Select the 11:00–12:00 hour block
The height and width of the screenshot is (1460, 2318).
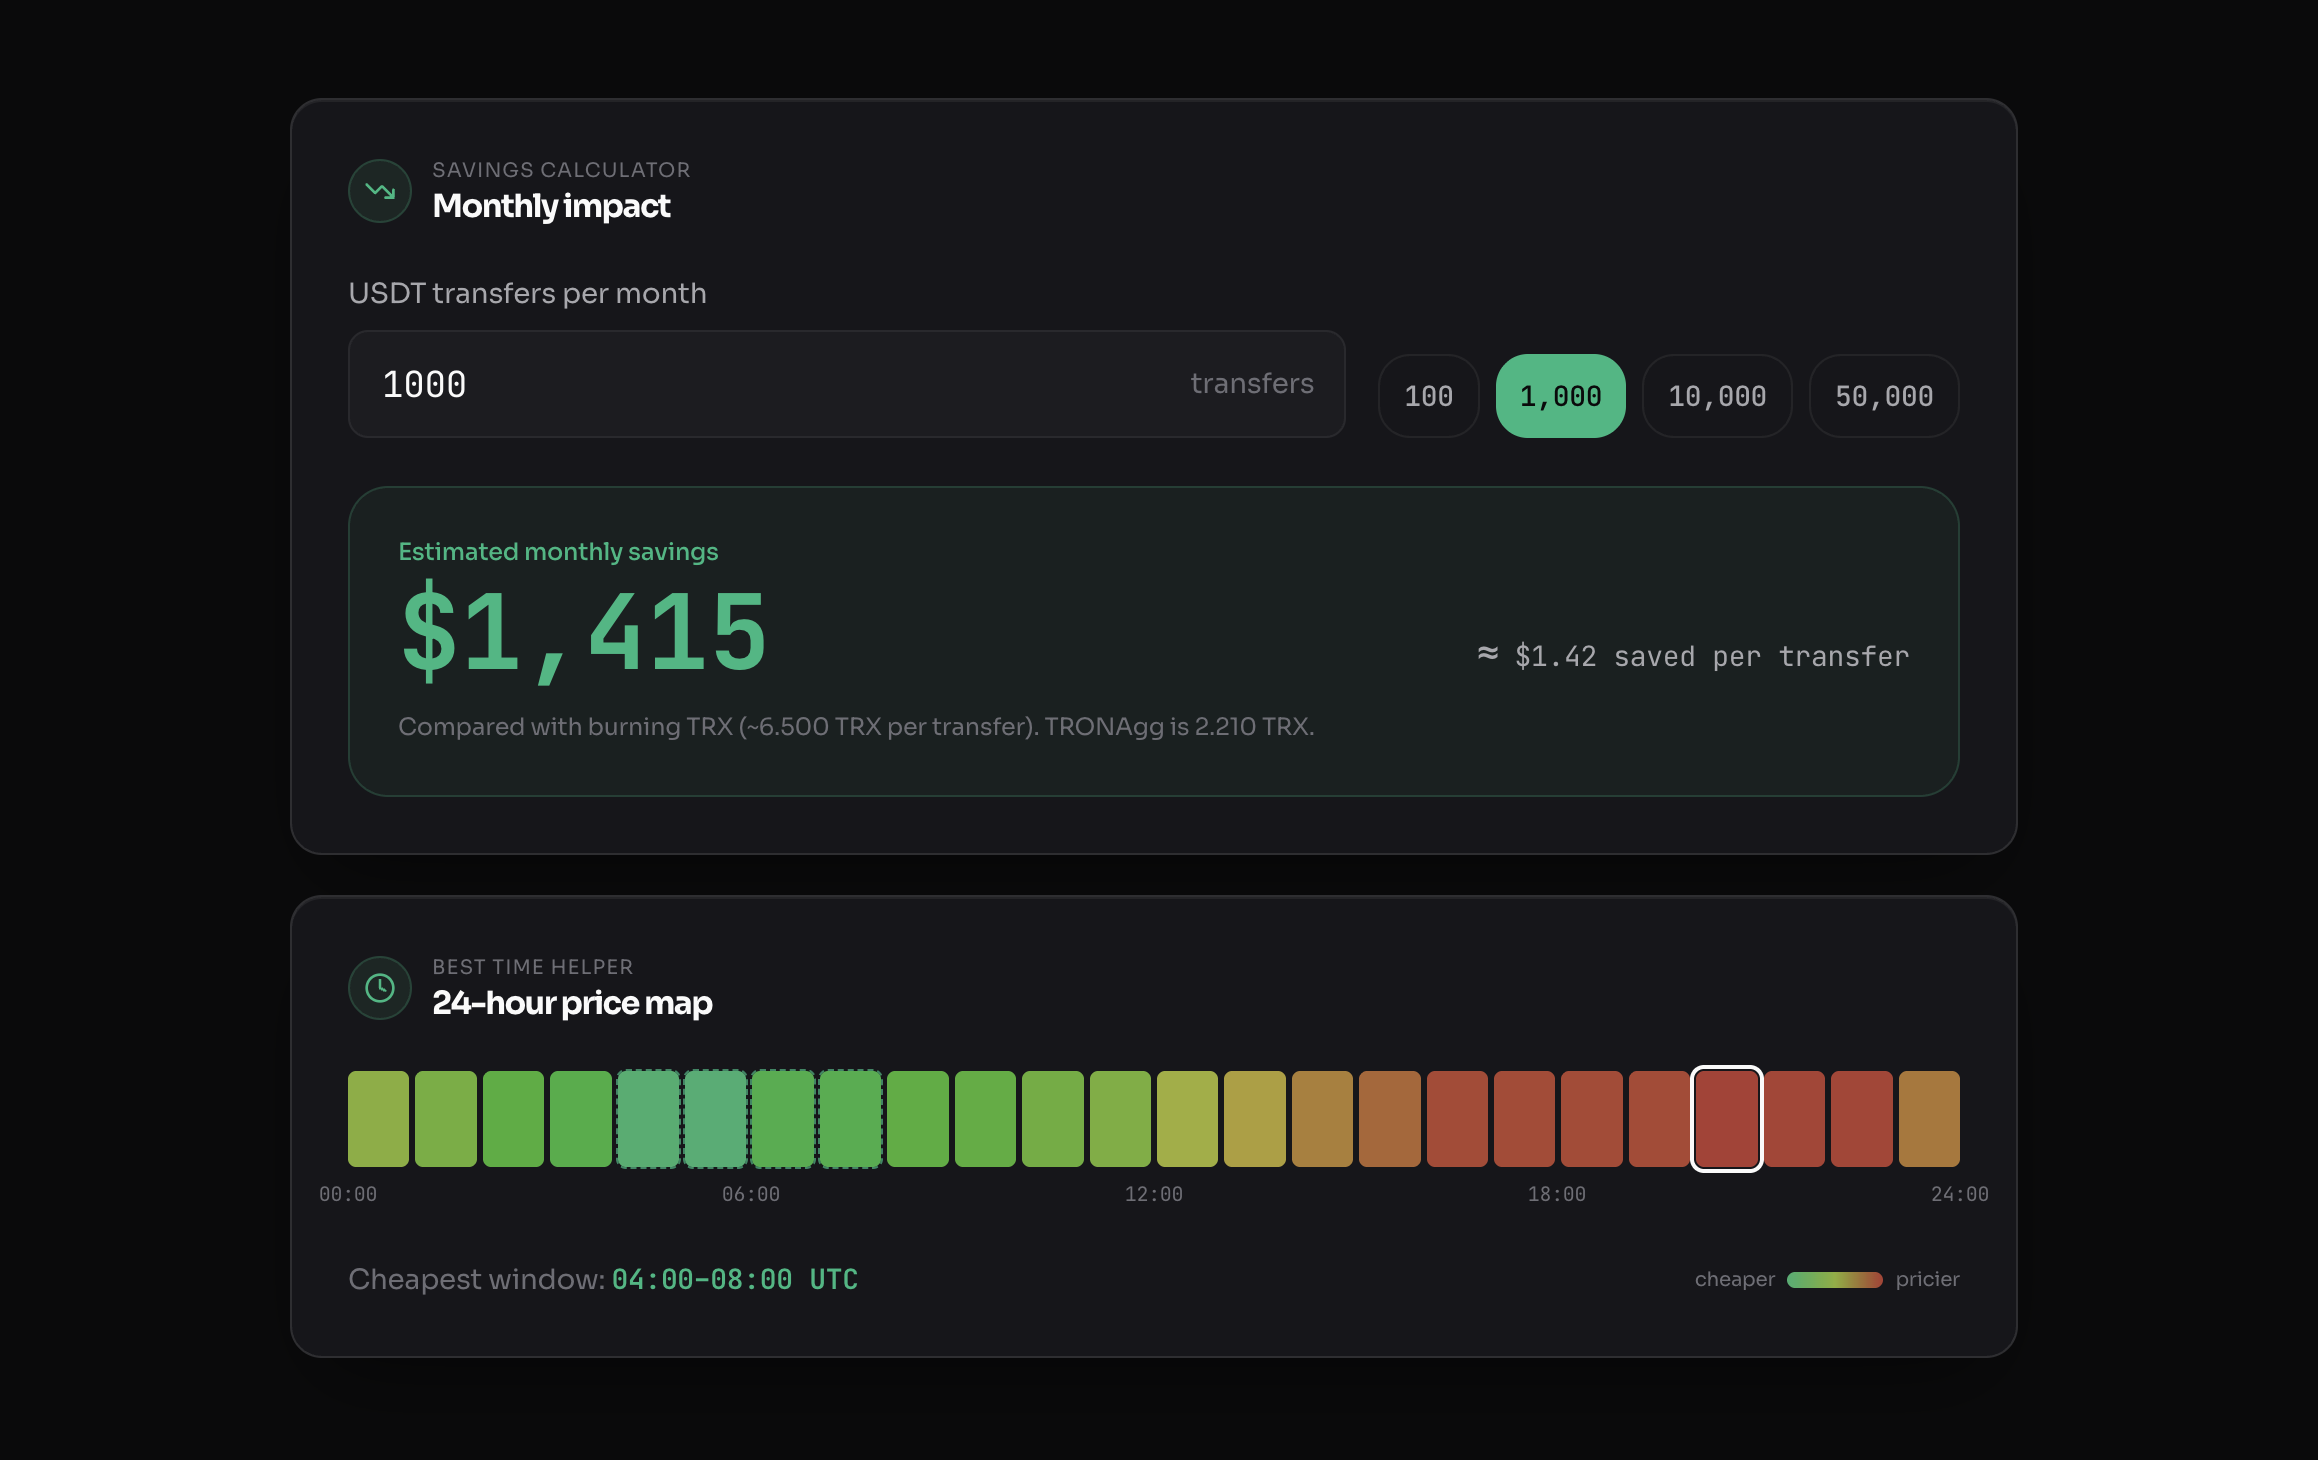click(x=1120, y=1119)
